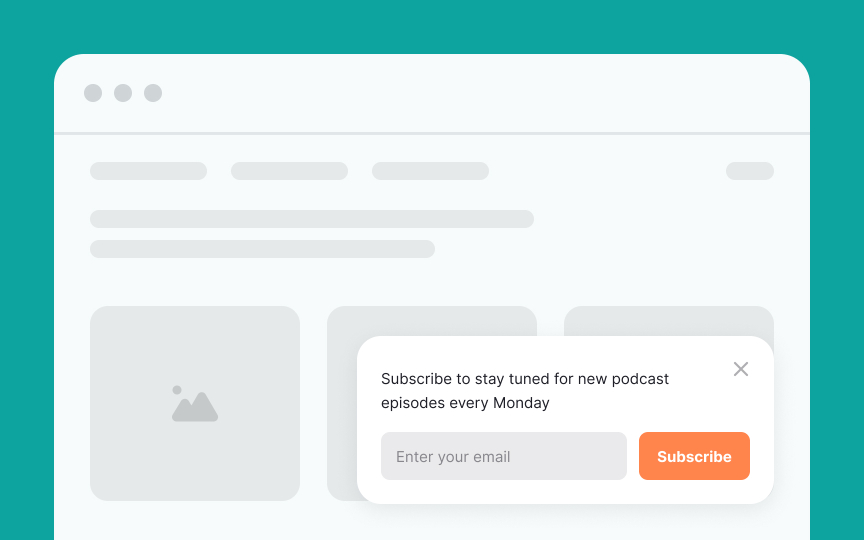This screenshot has height=540, width=864.
Task: Click the small pill at the navigation's right end
Action: coord(749,171)
